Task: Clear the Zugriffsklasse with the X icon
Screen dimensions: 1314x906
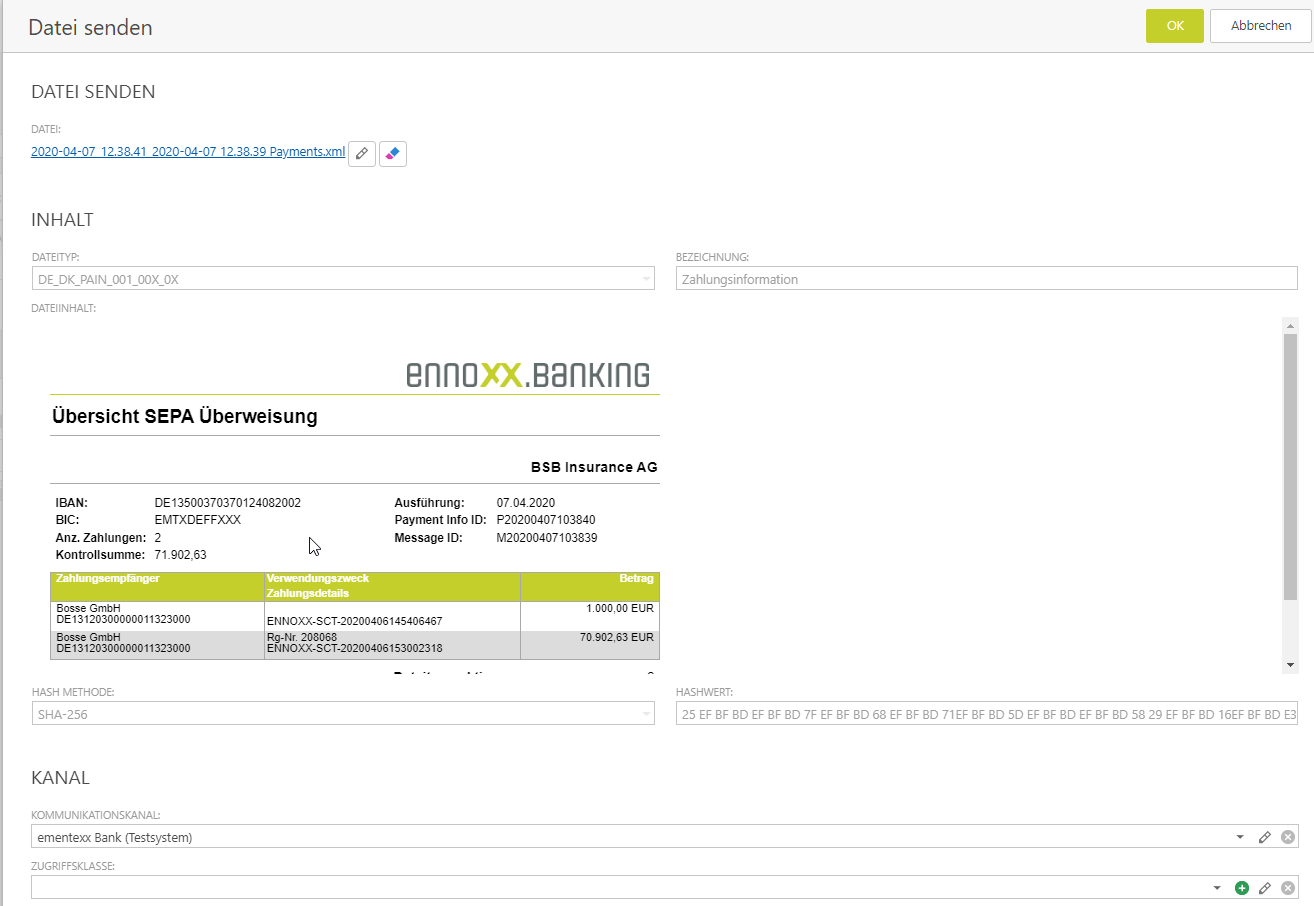Action: (x=1288, y=888)
